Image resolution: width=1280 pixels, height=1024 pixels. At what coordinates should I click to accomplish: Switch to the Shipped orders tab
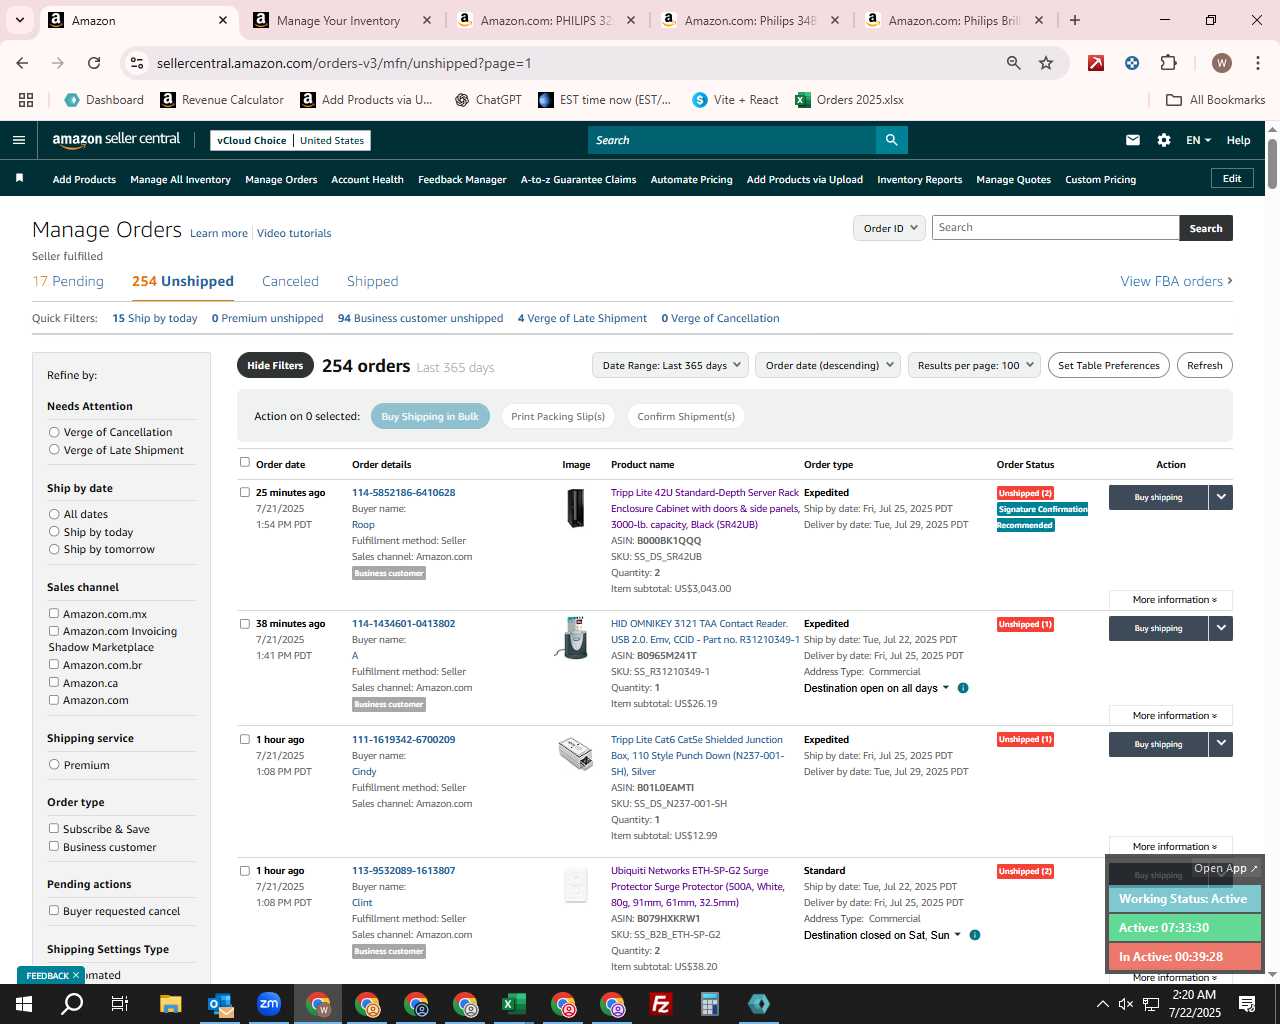pyautogui.click(x=372, y=282)
